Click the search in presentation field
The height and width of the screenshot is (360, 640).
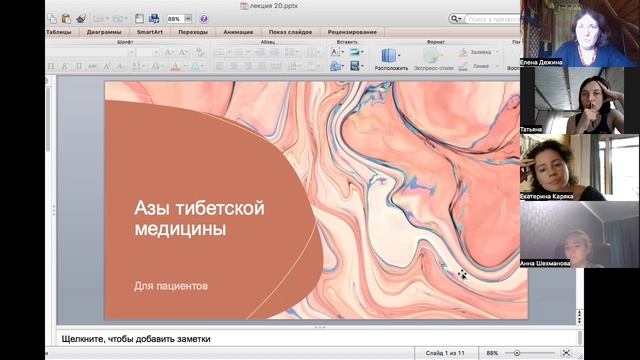[493, 19]
